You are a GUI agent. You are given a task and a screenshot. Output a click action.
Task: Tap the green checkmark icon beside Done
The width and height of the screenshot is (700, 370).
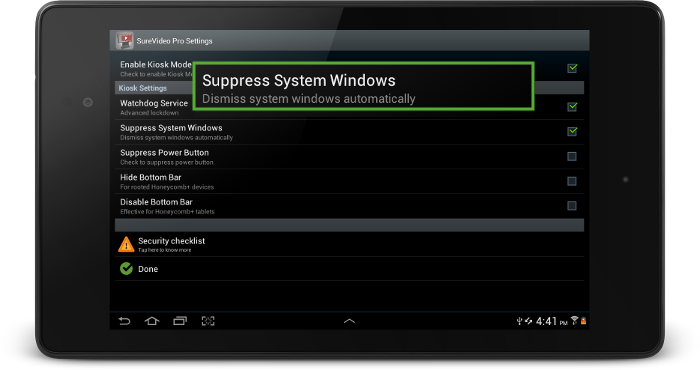click(126, 269)
